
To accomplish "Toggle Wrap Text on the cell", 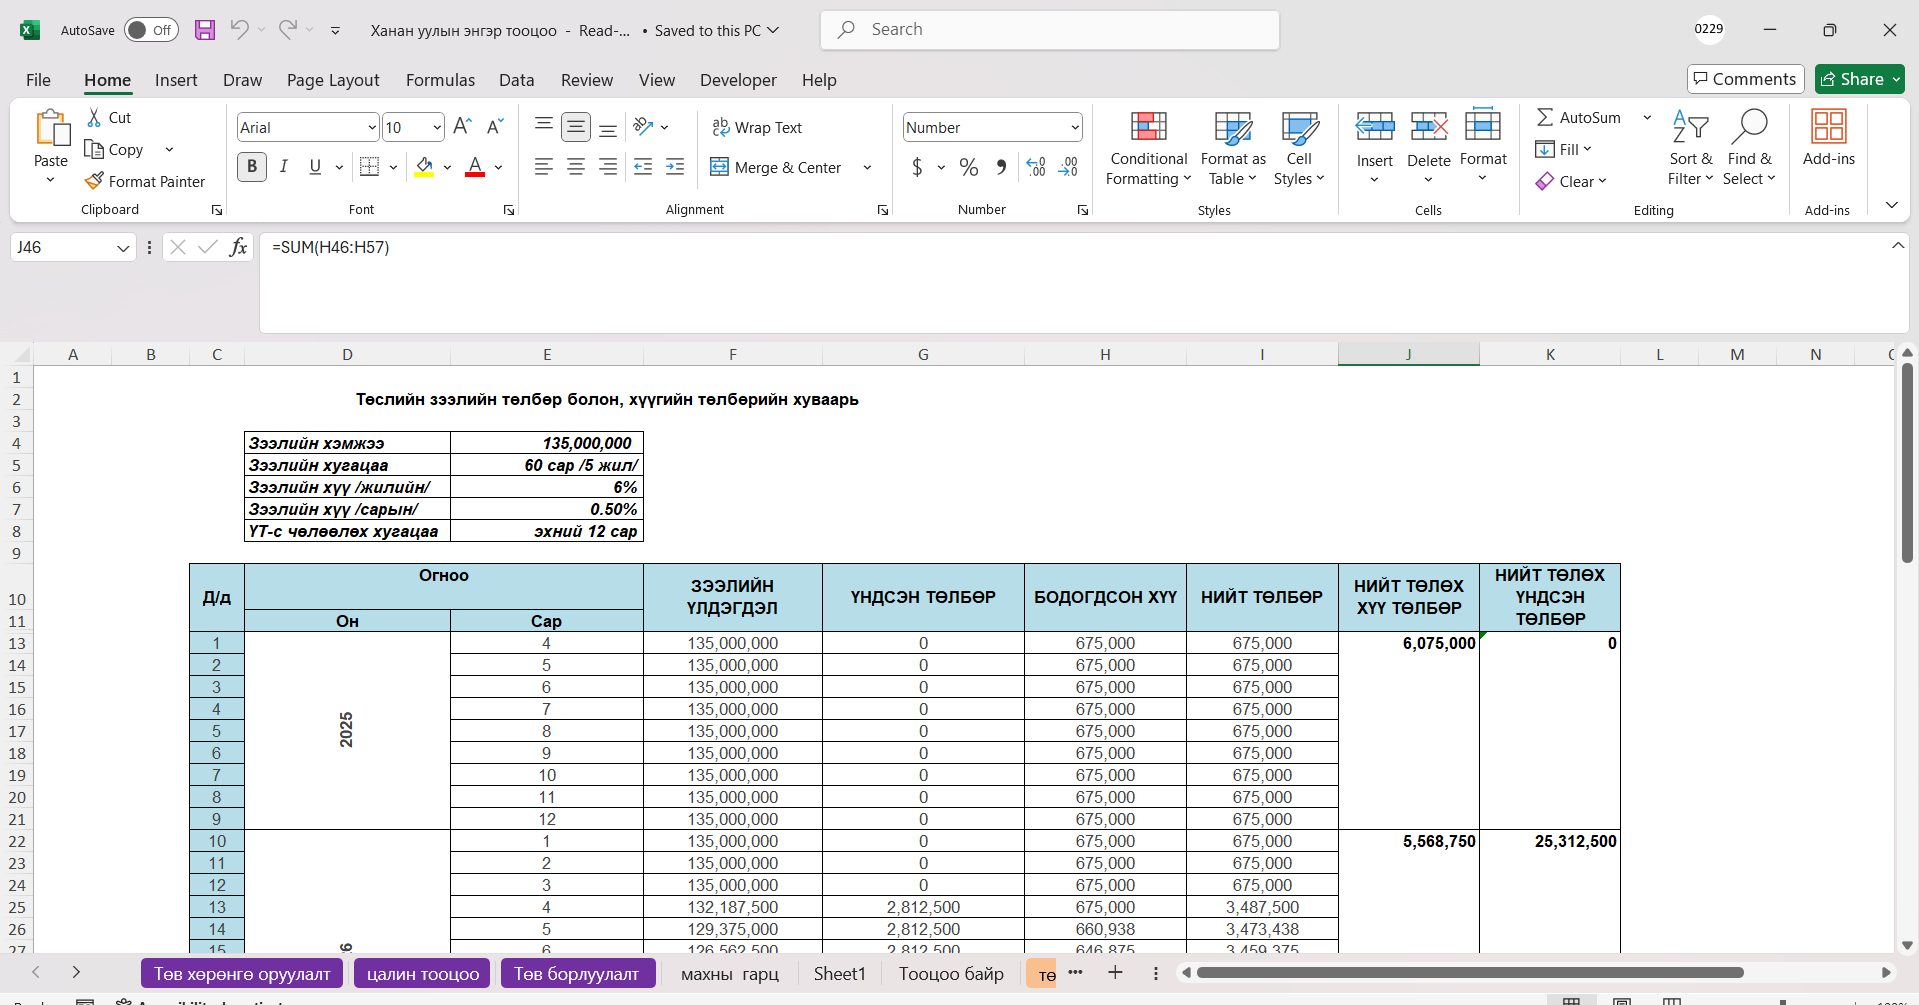I will click(757, 127).
